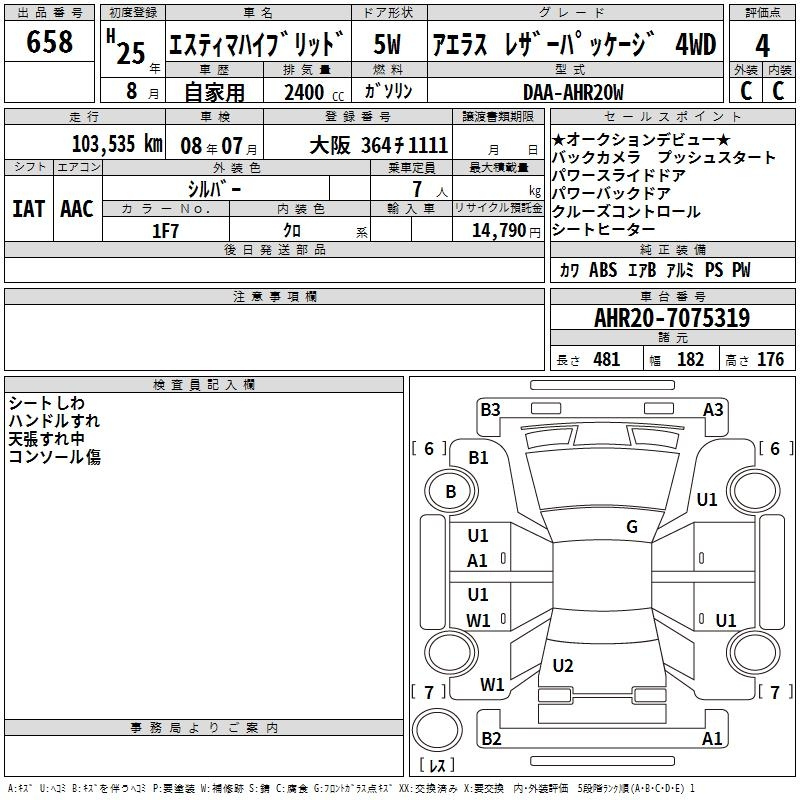Click the interior color クロ
The width and height of the screenshot is (800, 800).
(x=292, y=231)
